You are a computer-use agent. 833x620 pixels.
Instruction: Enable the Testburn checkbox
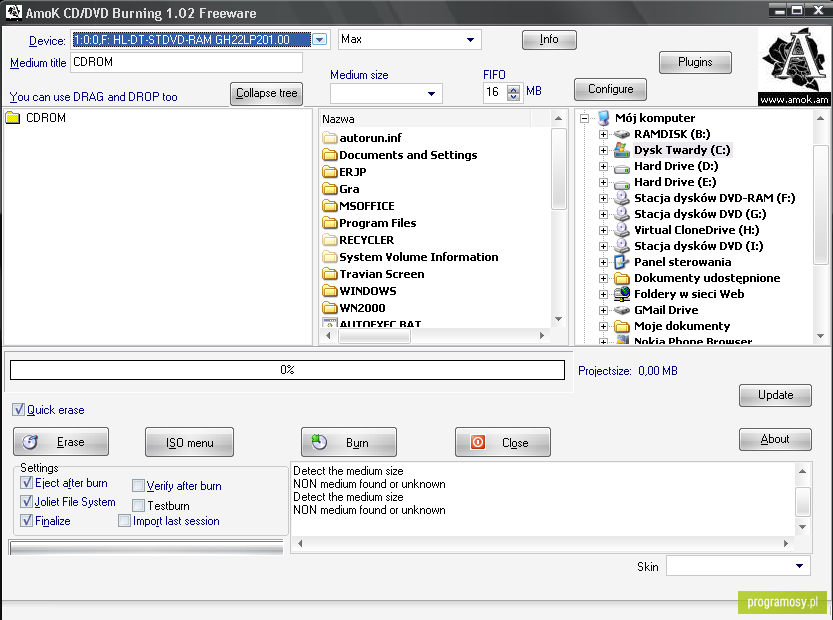point(138,505)
